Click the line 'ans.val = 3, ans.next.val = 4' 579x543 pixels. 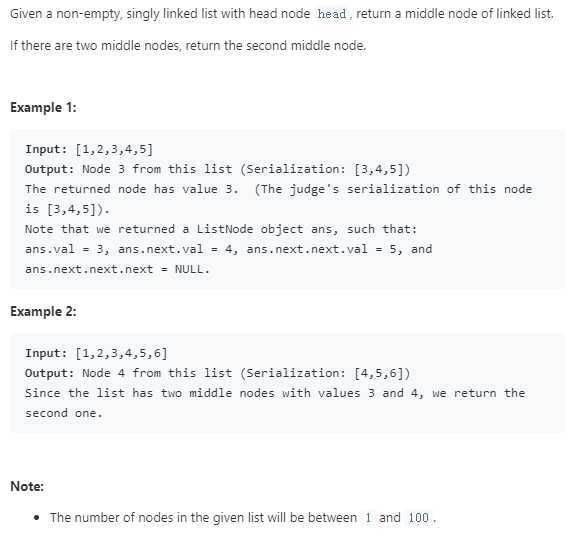coord(229,249)
